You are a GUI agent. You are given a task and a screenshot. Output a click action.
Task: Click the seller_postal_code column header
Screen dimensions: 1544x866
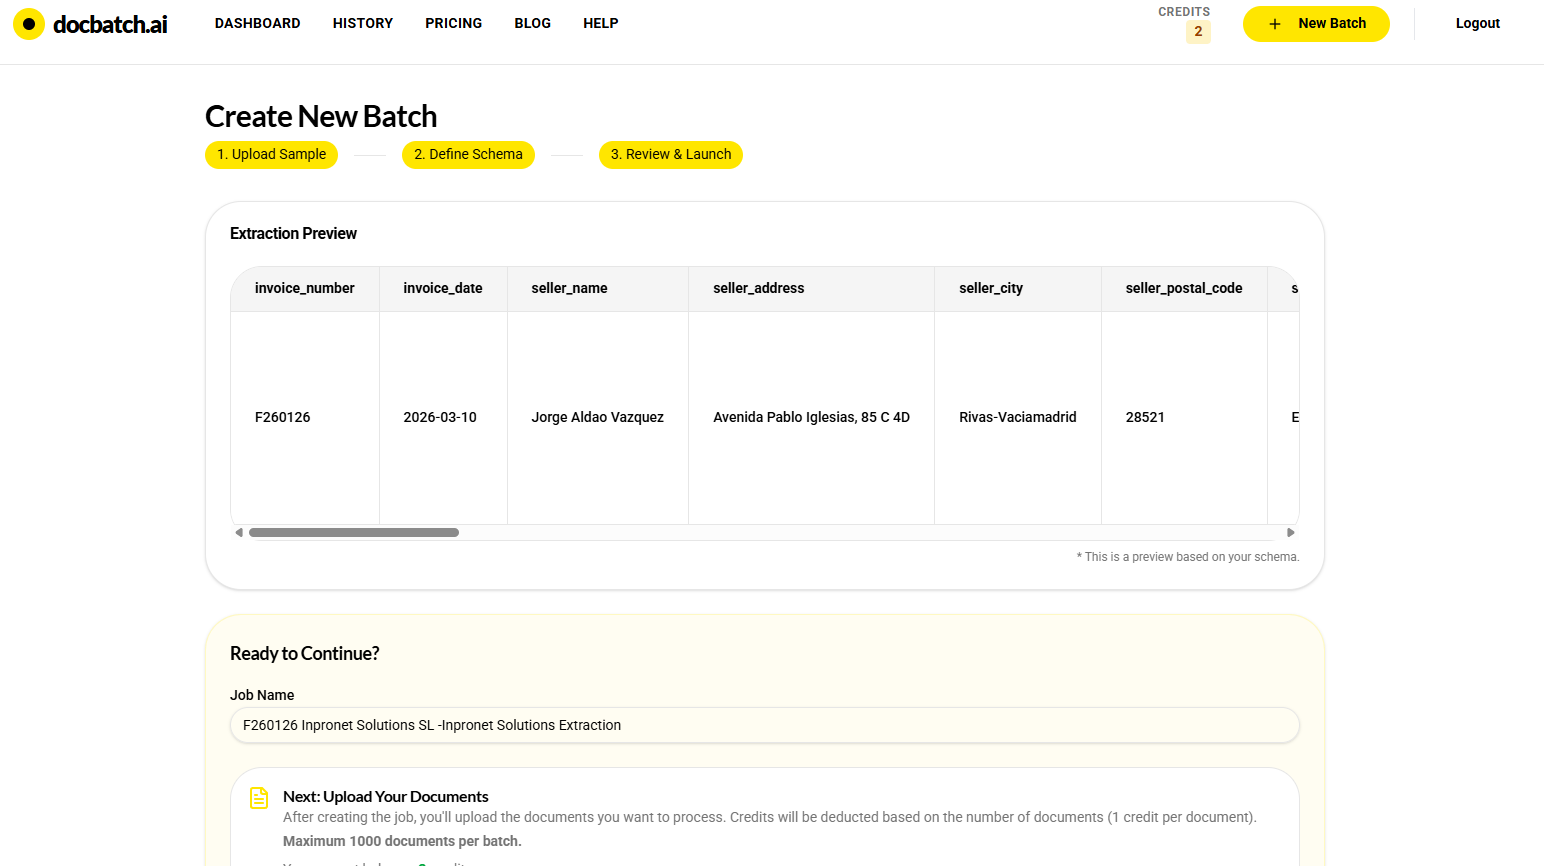click(1184, 289)
